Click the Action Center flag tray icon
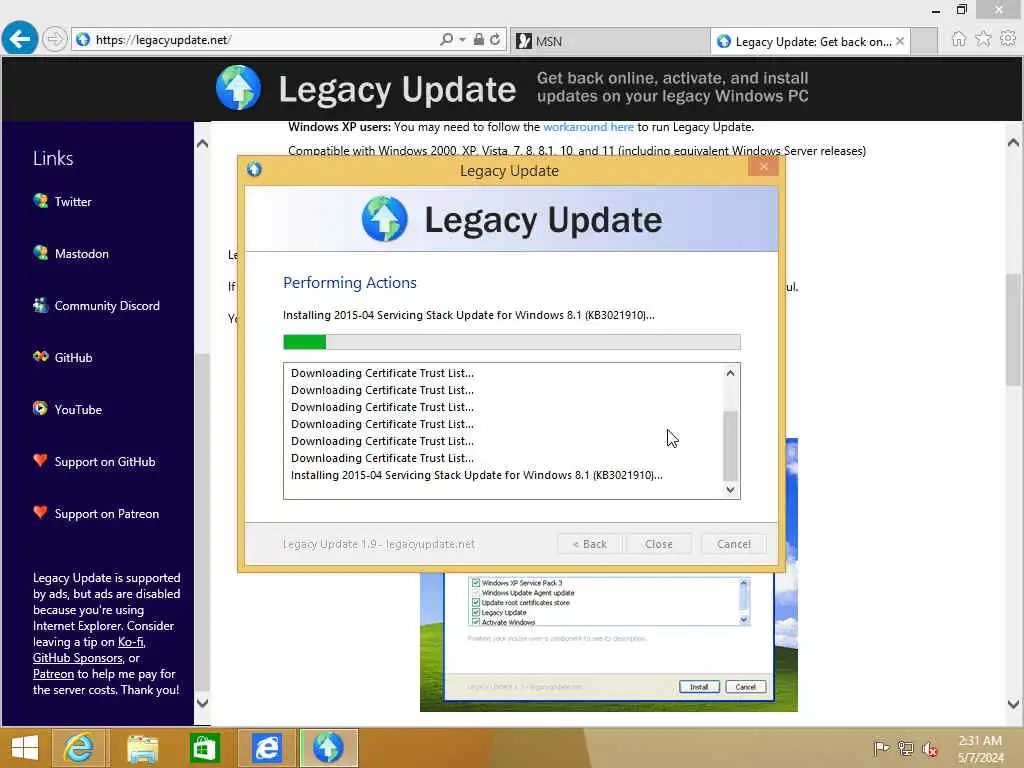Image resolution: width=1024 pixels, height=768 pixels. coord(881,748)
